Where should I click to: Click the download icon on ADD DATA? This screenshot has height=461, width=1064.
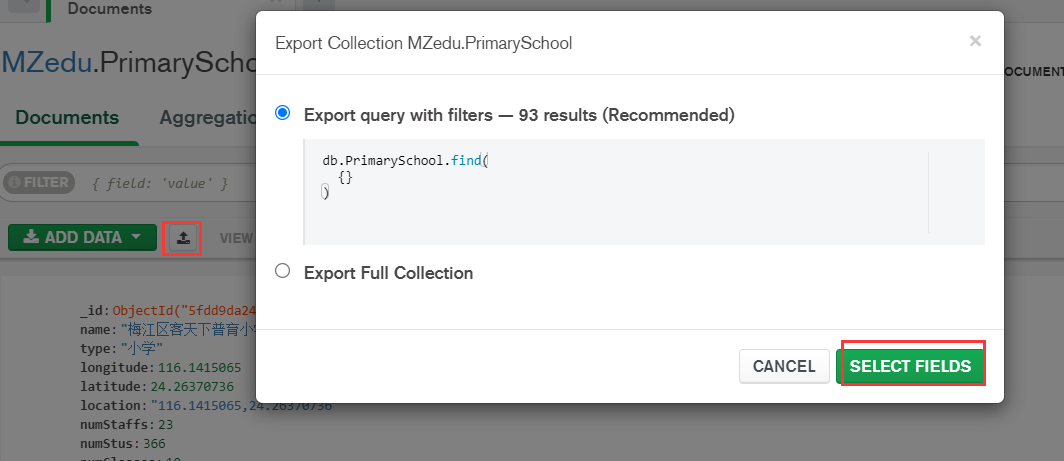coord(31,238)
